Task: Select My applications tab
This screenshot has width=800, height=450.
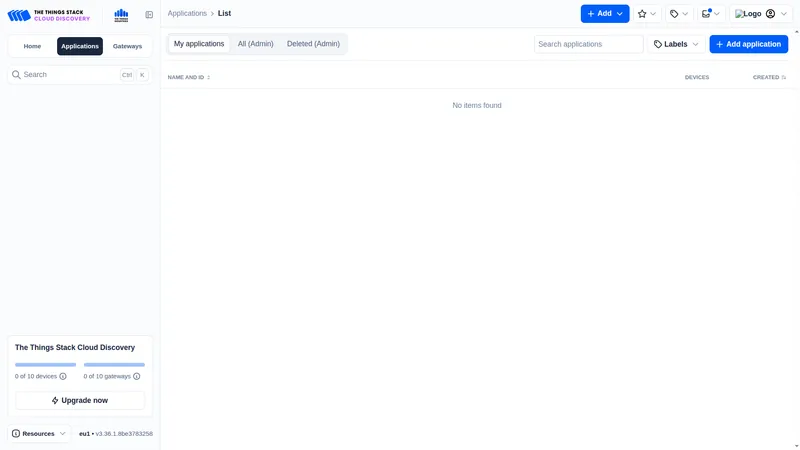Action: pos(199,44)
